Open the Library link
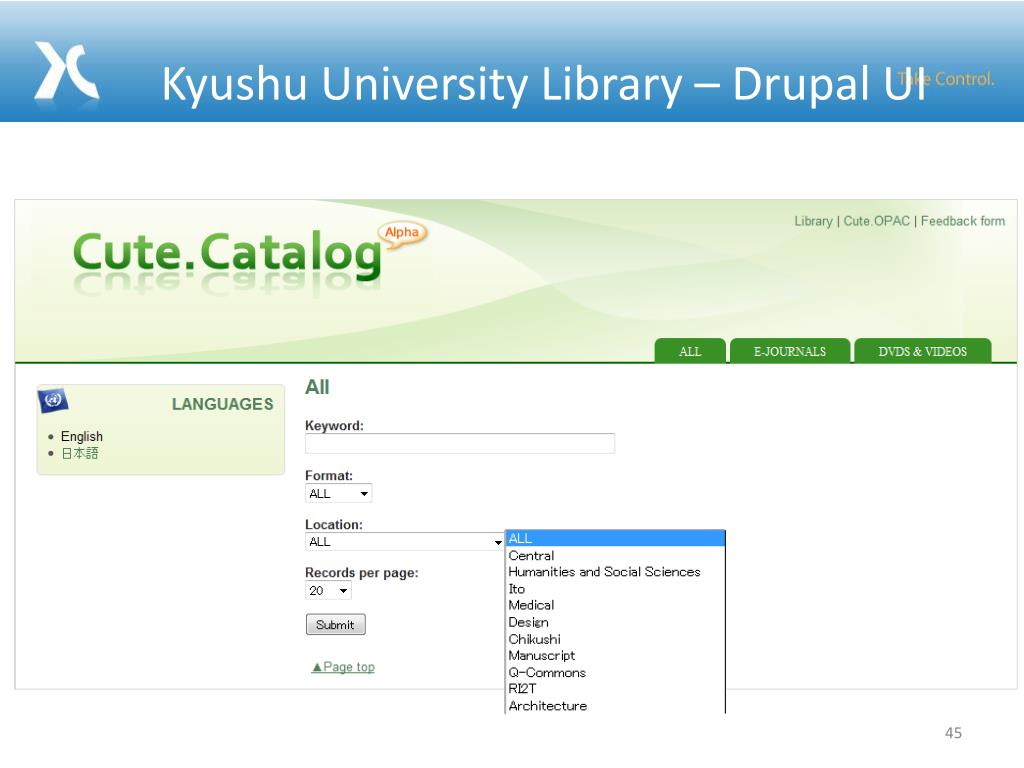 coord(813,221)
